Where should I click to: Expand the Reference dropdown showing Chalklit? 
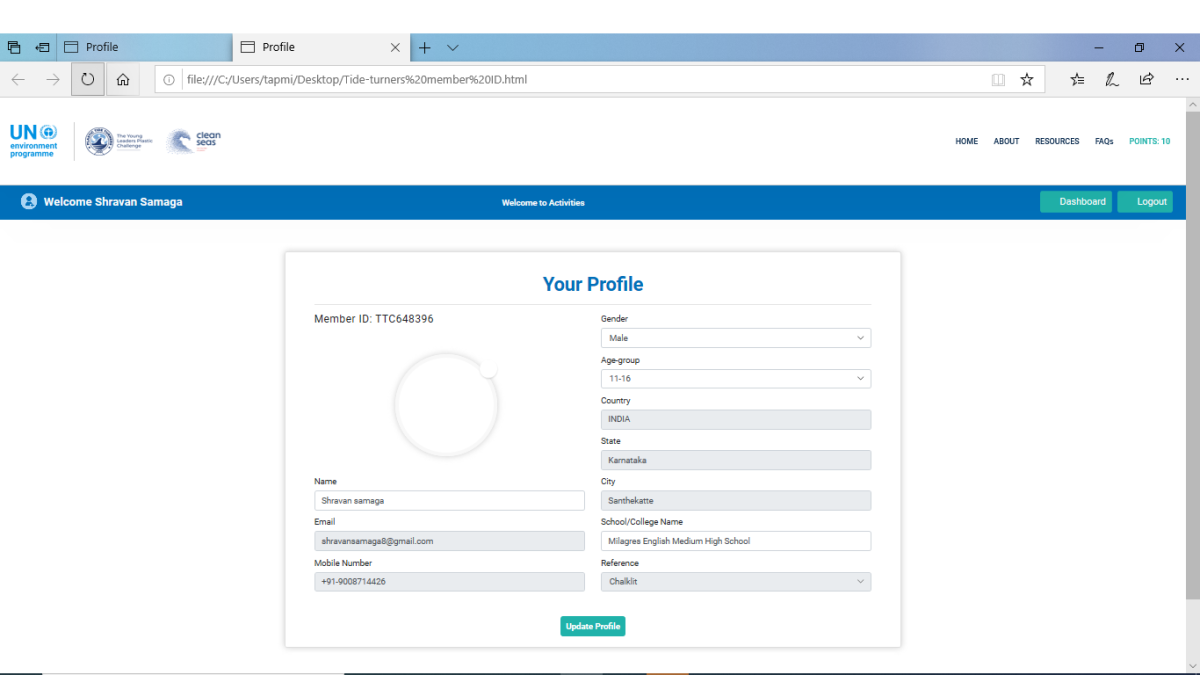735,581
